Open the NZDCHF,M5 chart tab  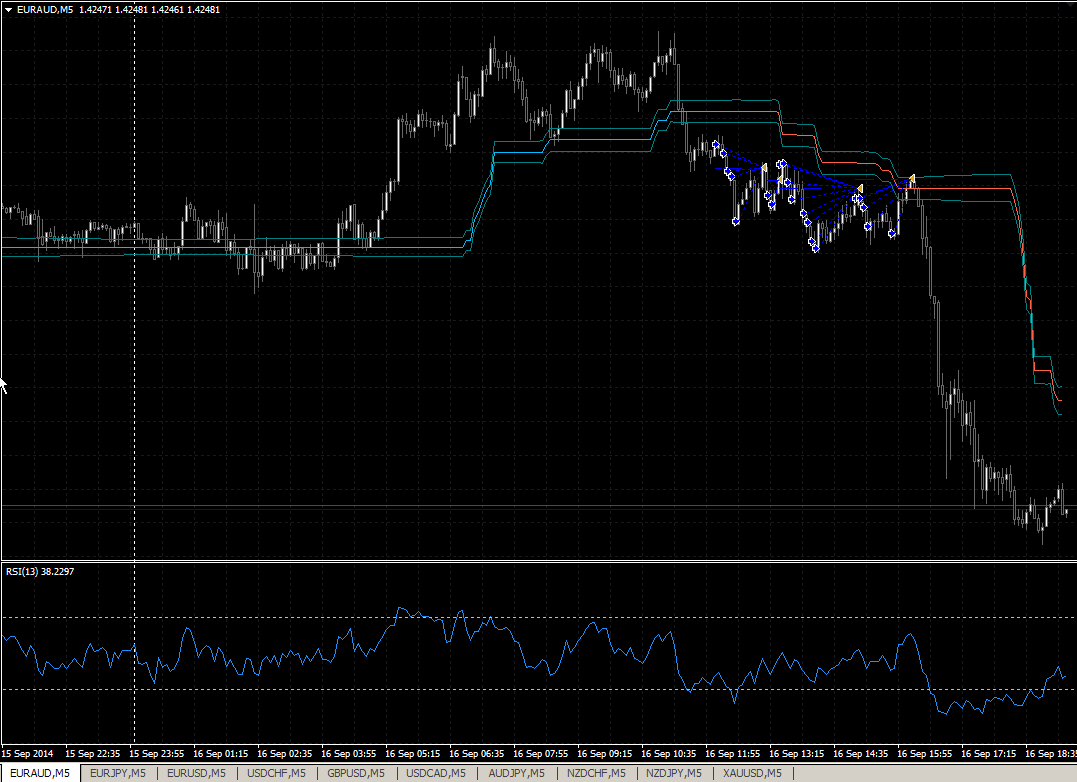(x=596, y=773)
